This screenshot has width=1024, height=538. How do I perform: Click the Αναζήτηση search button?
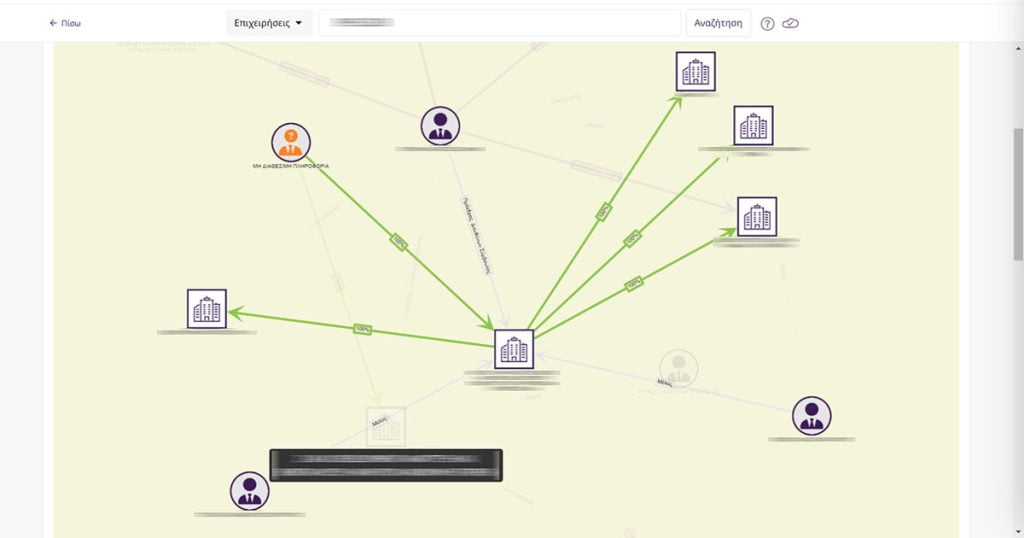tap(718, 23)
